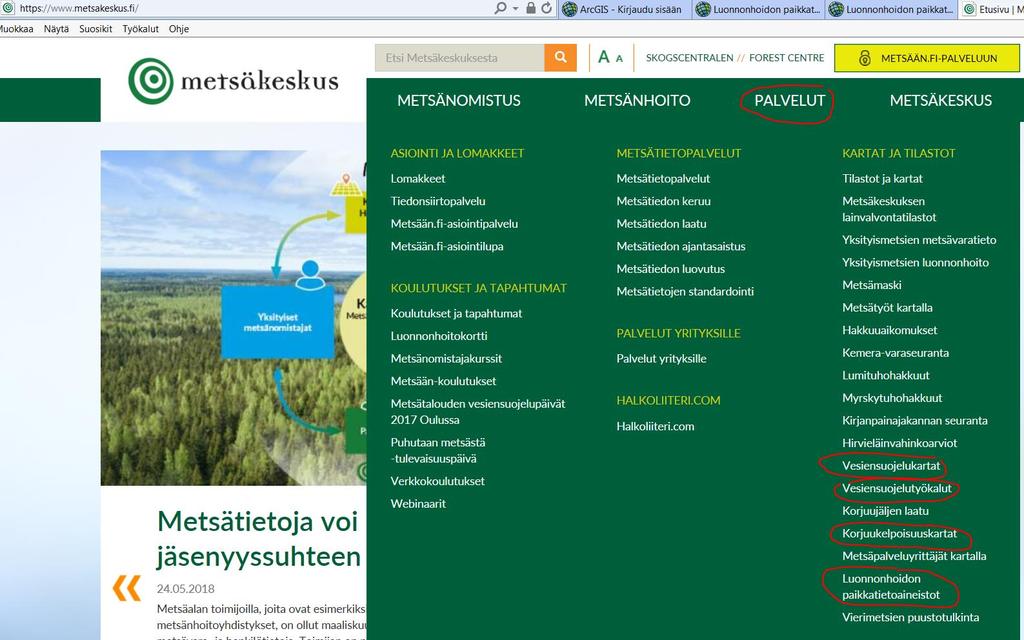
Task: Open the Metsänhoito navigation menu
Action: [x=637, y=101]
